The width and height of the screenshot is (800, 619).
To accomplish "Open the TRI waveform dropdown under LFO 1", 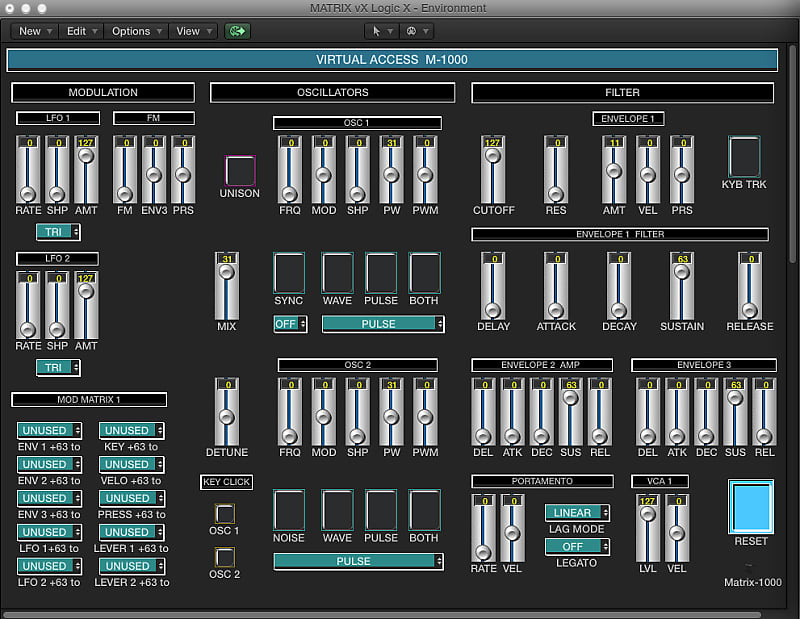I will (x=57, y=231).
